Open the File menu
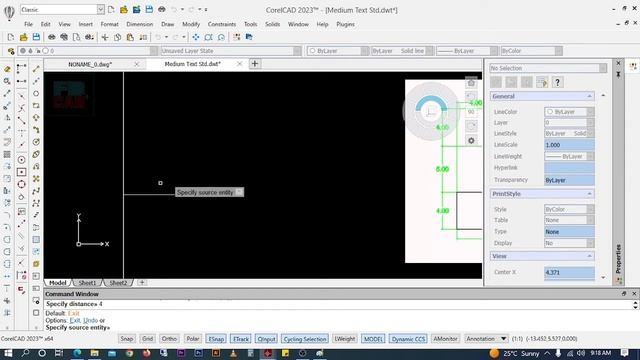The image size is (640, 360). click(x=28, y=24)
